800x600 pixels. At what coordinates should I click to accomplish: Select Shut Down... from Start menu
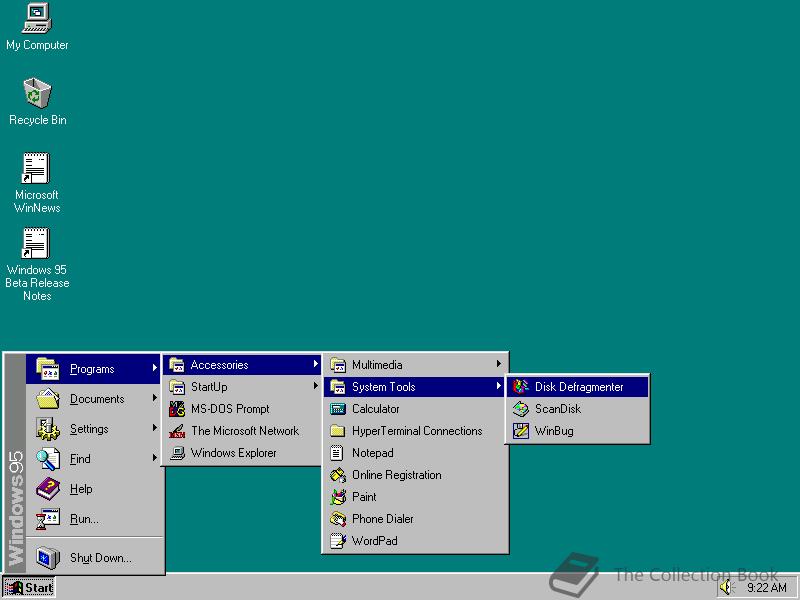coord(93,558)
